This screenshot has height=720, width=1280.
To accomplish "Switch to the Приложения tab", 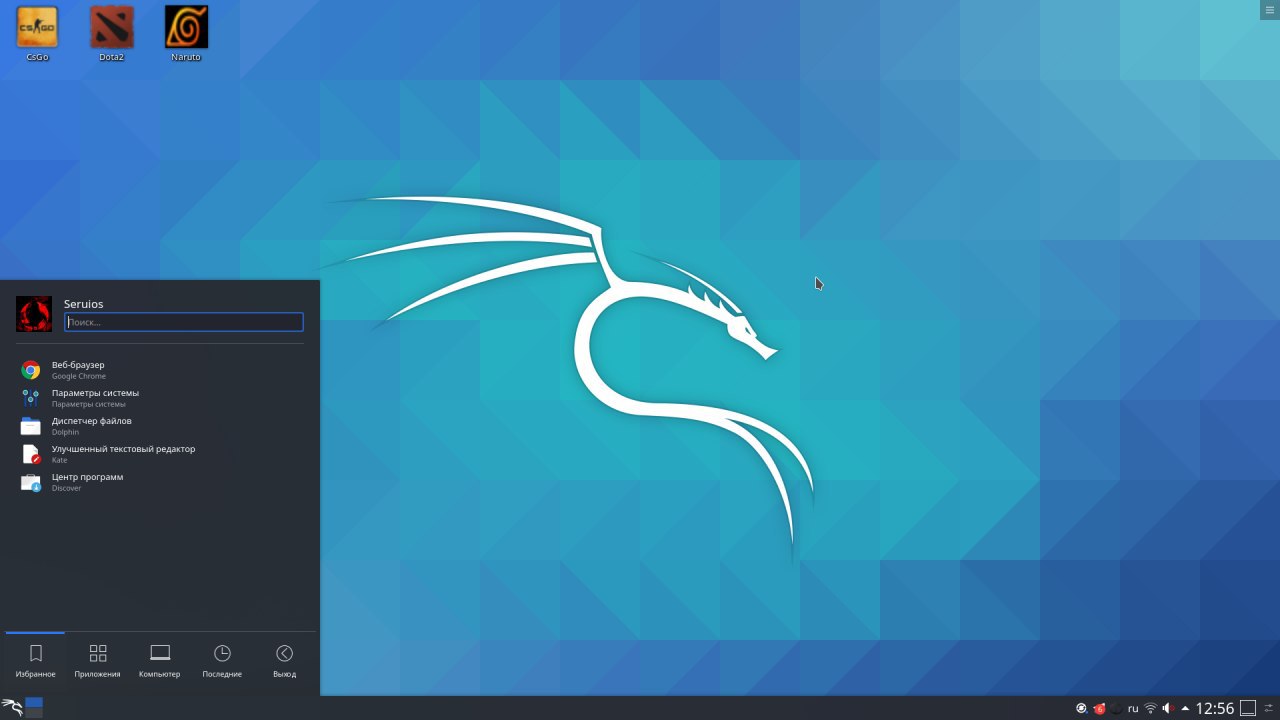I will [97, 660].
